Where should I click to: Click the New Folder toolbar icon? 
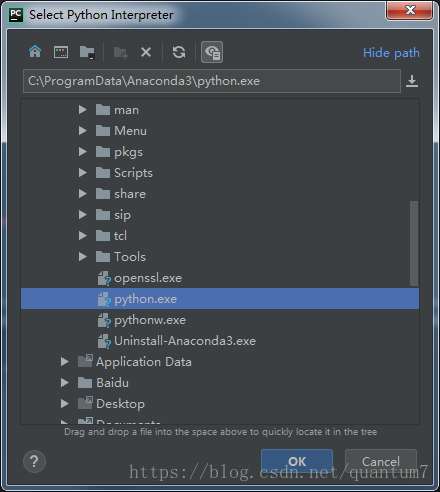(x=121, y=53)
